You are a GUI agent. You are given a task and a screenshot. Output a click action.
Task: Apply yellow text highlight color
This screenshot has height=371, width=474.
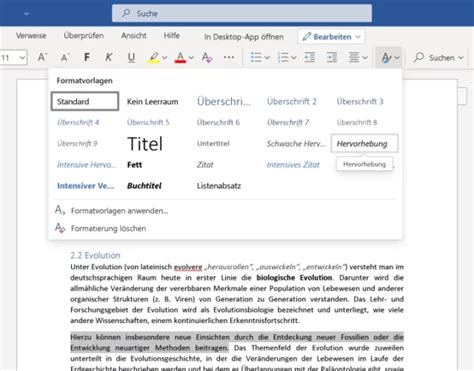pos(154,57)
